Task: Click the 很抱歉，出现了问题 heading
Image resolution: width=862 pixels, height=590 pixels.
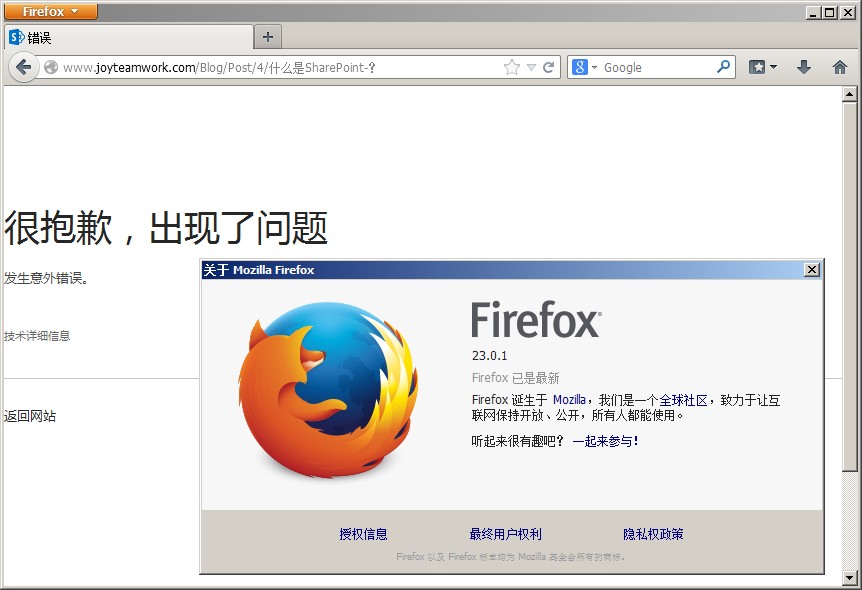Action: pyautogui.click(x=165, y=228)
